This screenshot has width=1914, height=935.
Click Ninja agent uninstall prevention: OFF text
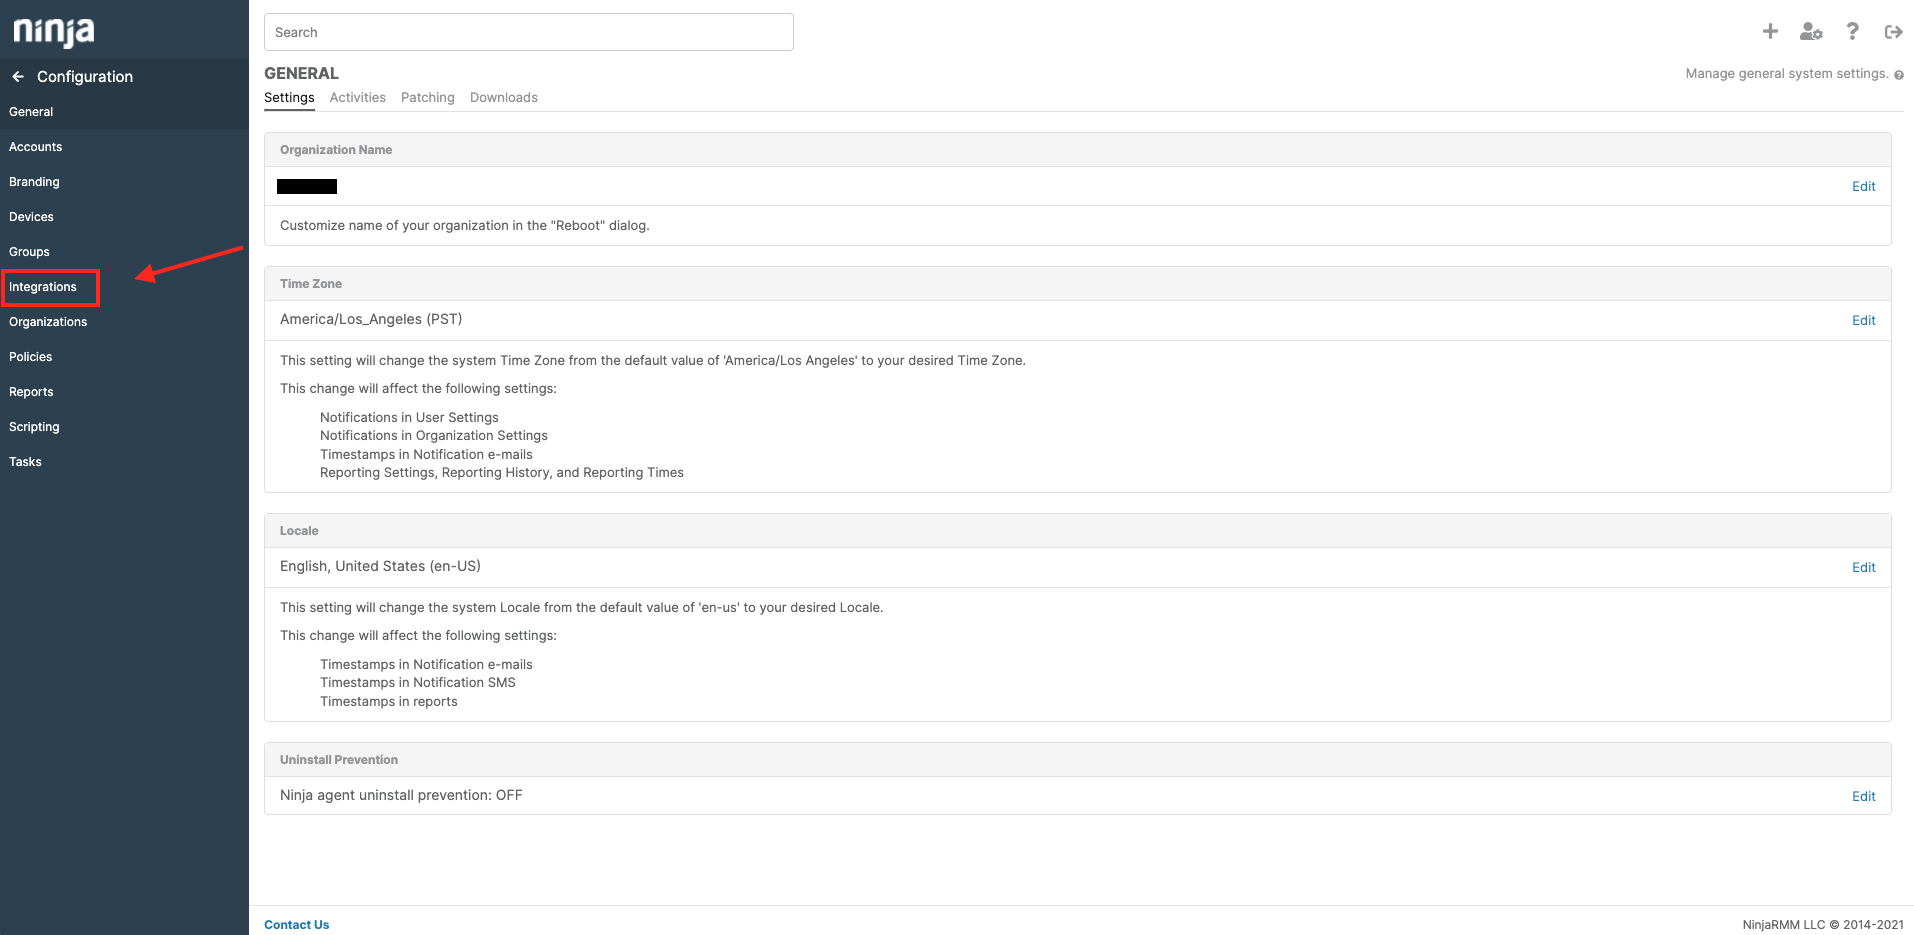point(401,796)
